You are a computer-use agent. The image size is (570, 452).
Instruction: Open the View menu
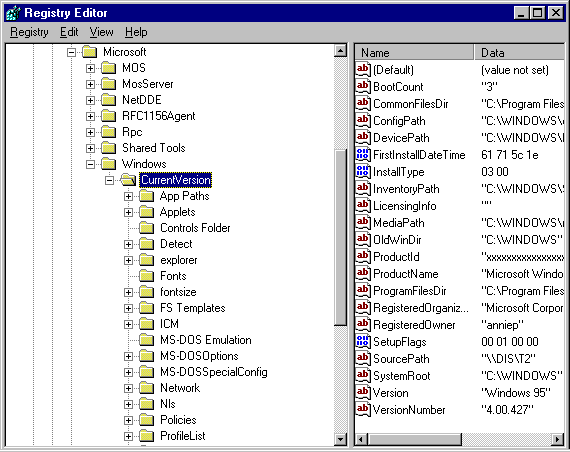point(101,32)
